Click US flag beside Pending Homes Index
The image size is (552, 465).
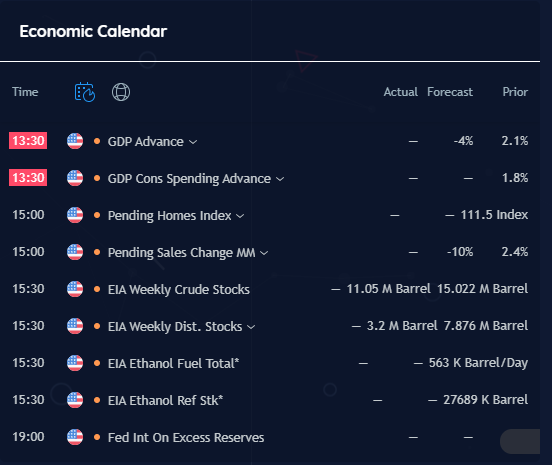[75, 215]
